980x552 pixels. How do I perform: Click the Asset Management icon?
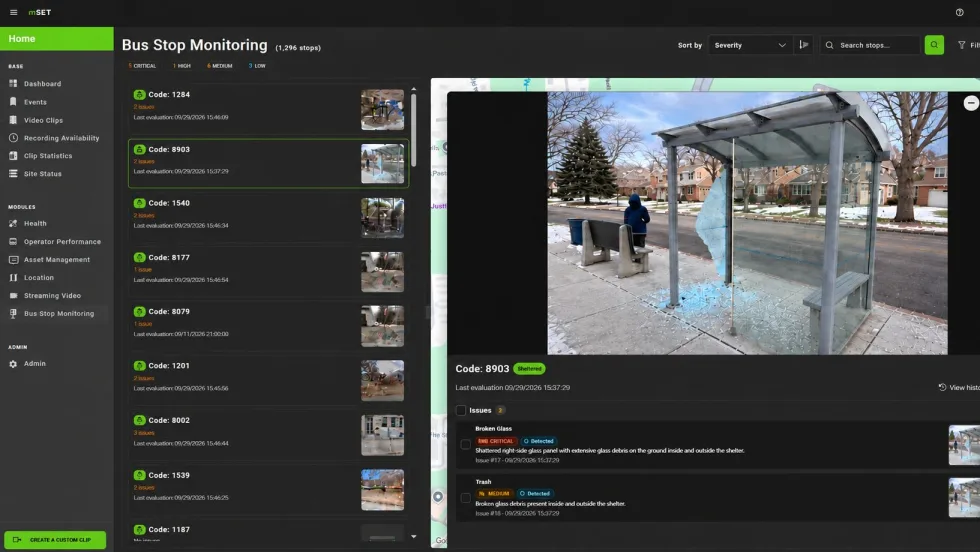pos(13,259)
